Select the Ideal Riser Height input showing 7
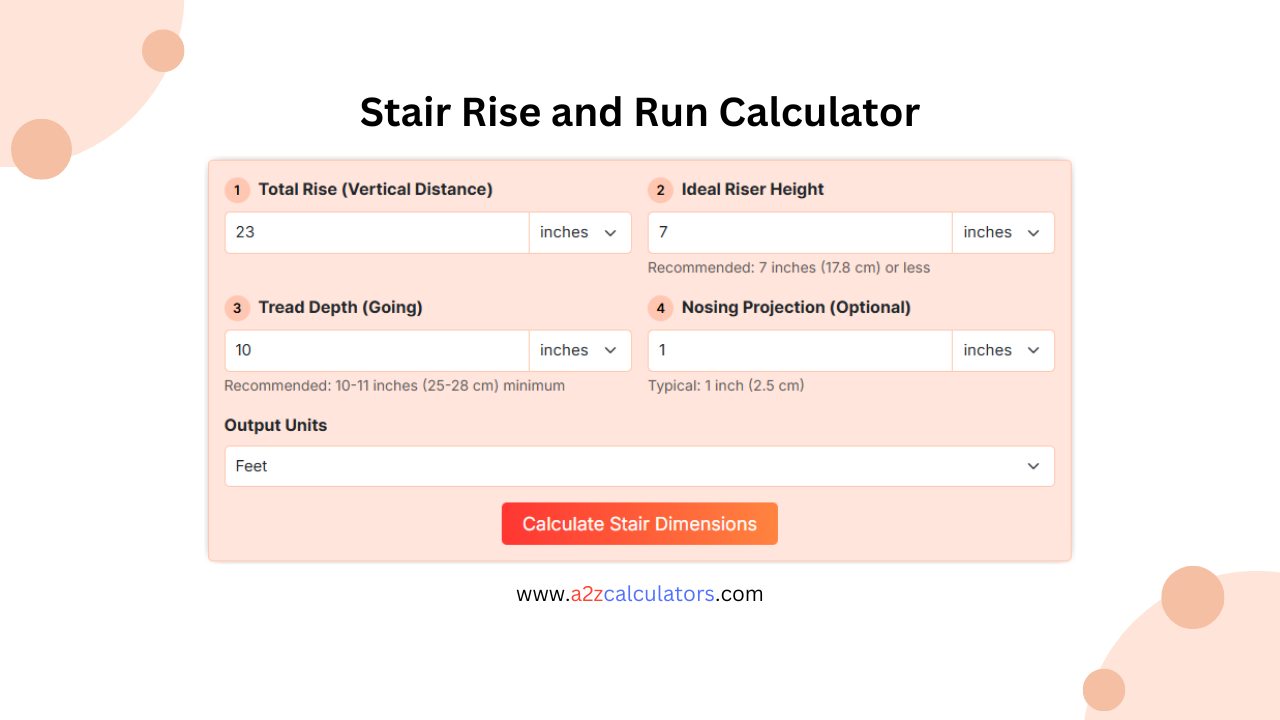The image size is (1280, 720). coord(799,232)
